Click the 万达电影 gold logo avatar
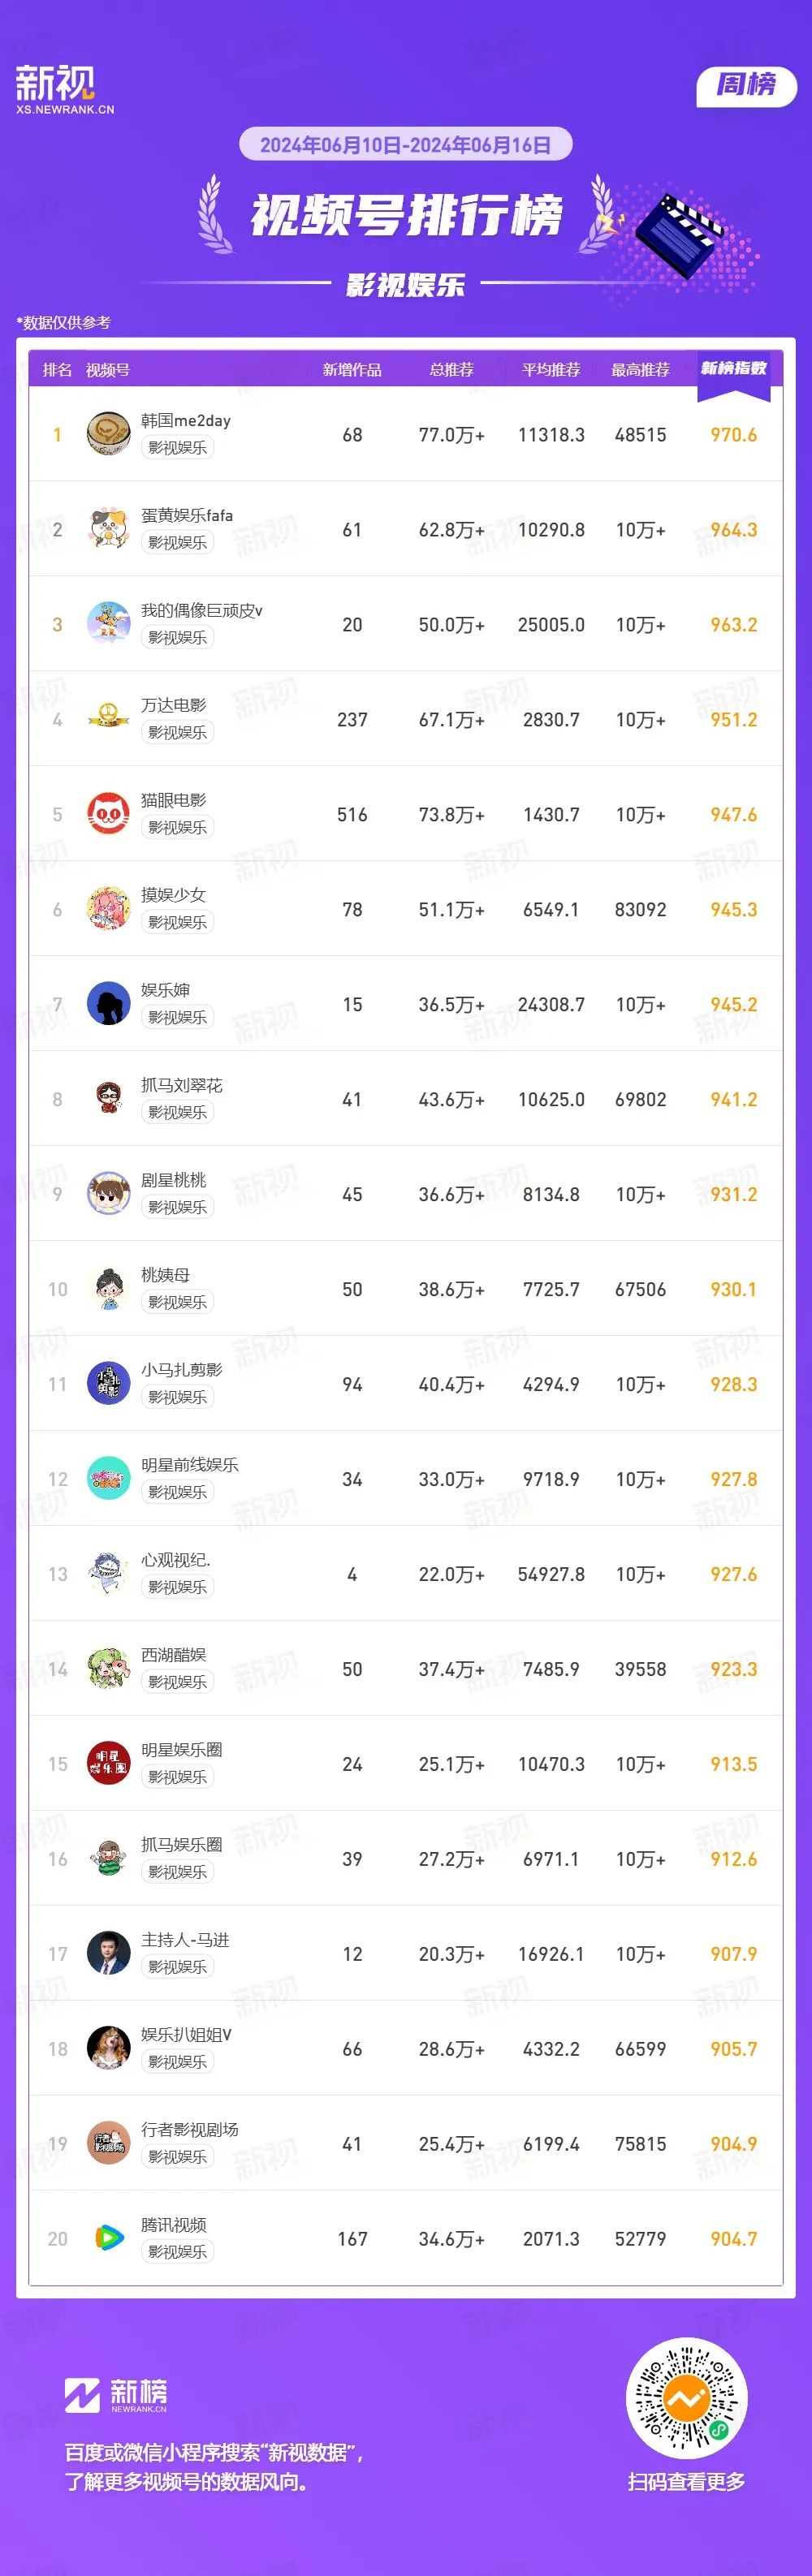Screen dimensions: 812x2576 tap(108, 719)
